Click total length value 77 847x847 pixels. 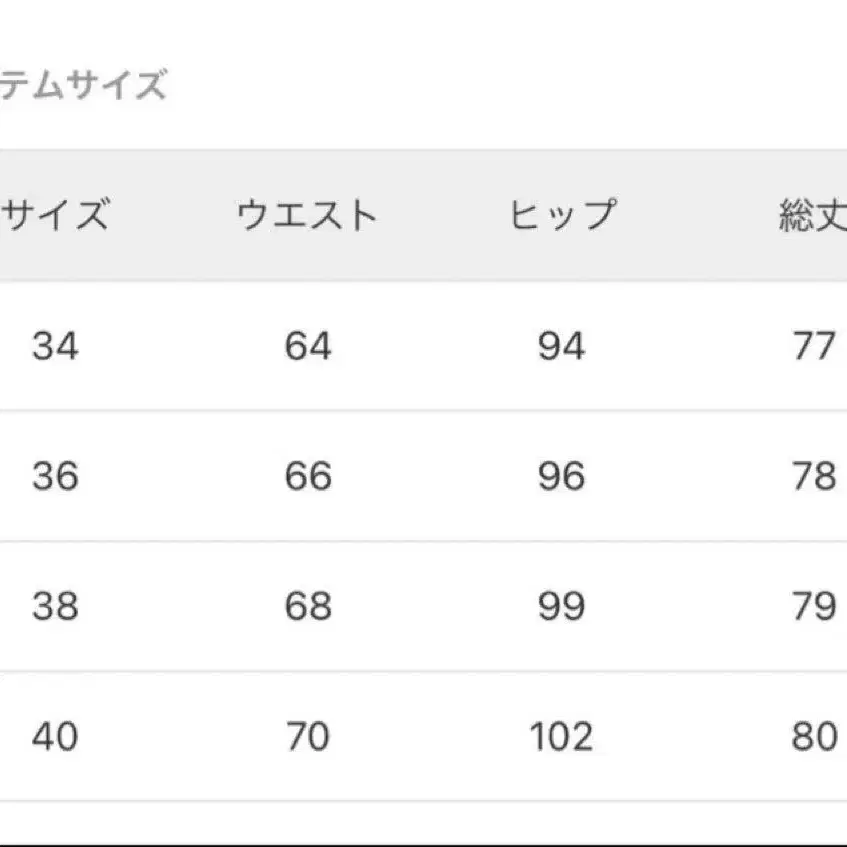coord(812,346)
